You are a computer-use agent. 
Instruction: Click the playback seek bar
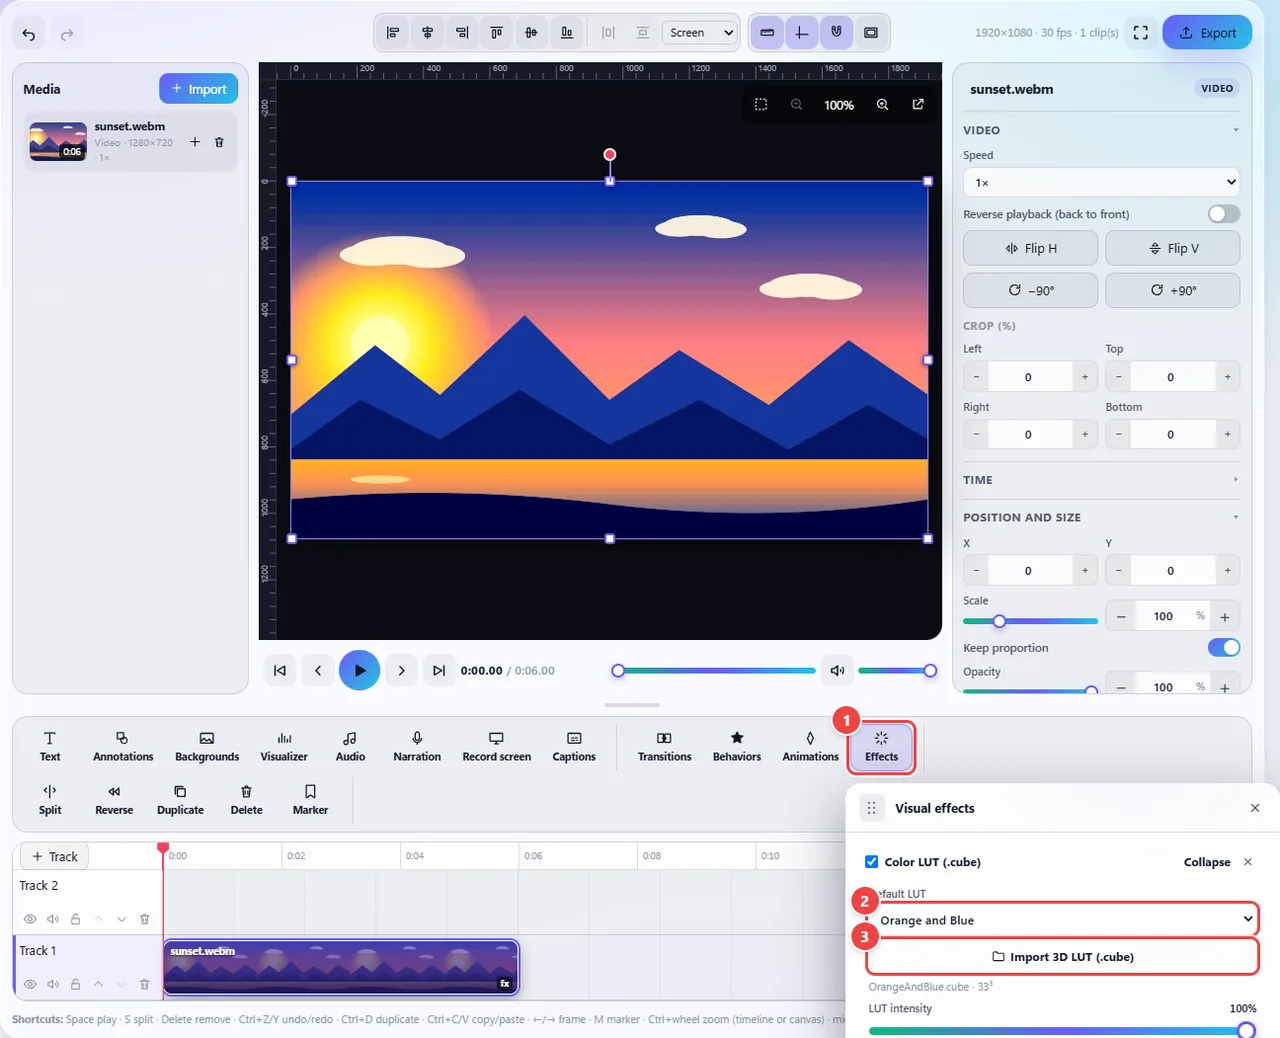click(715, 671)
